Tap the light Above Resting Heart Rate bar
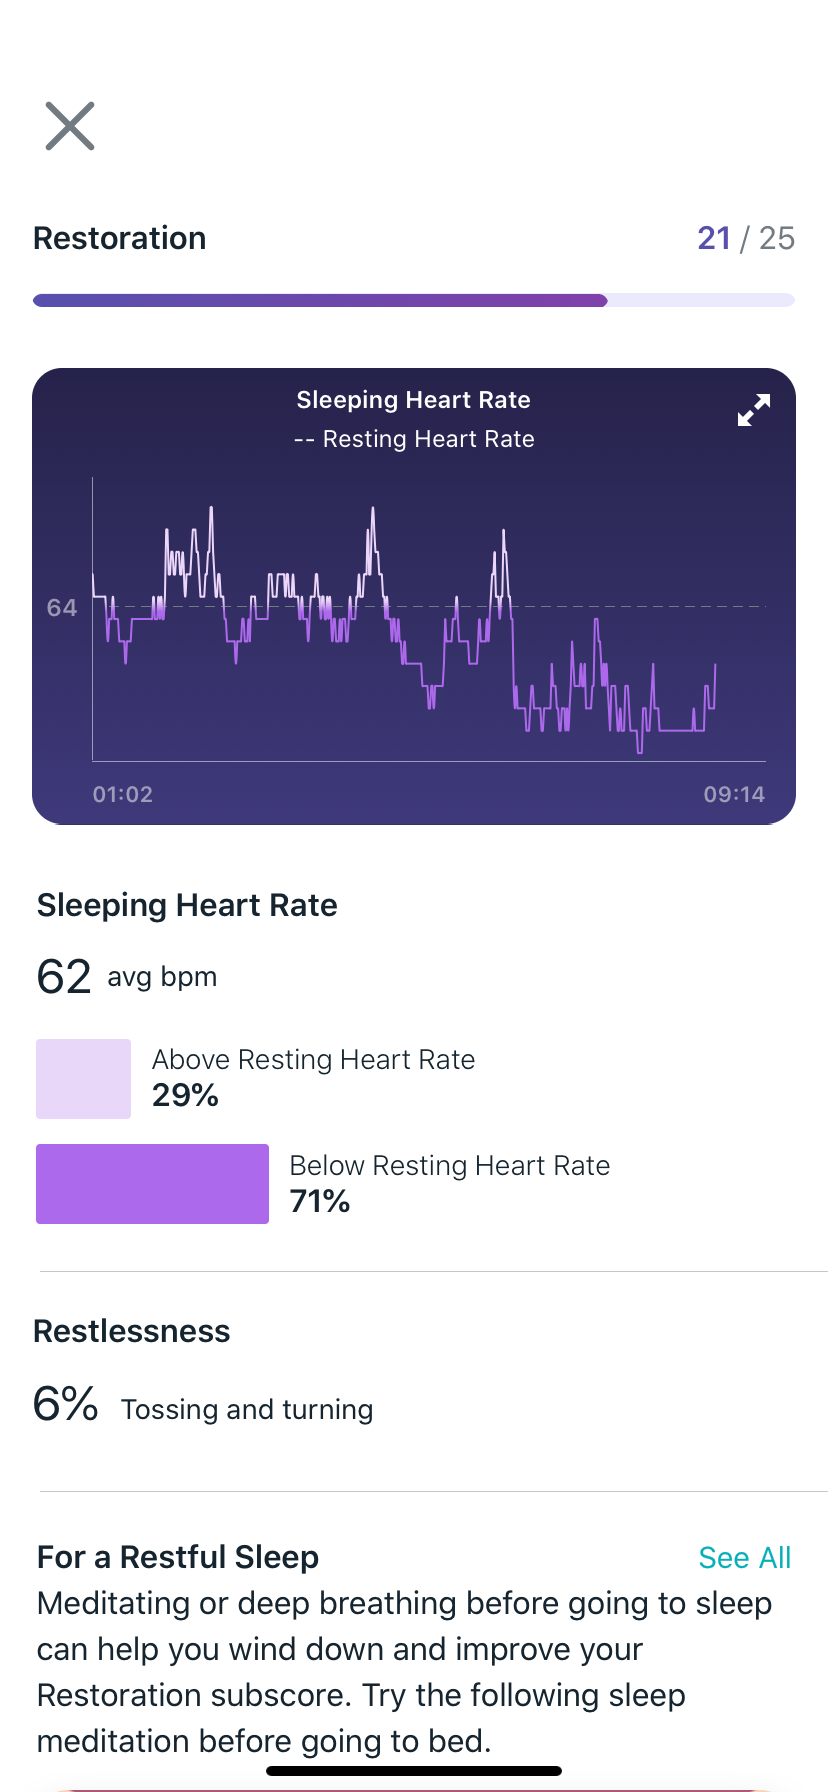The width and height of the screenshot is (828, 1792). (x=83, y=1079)
